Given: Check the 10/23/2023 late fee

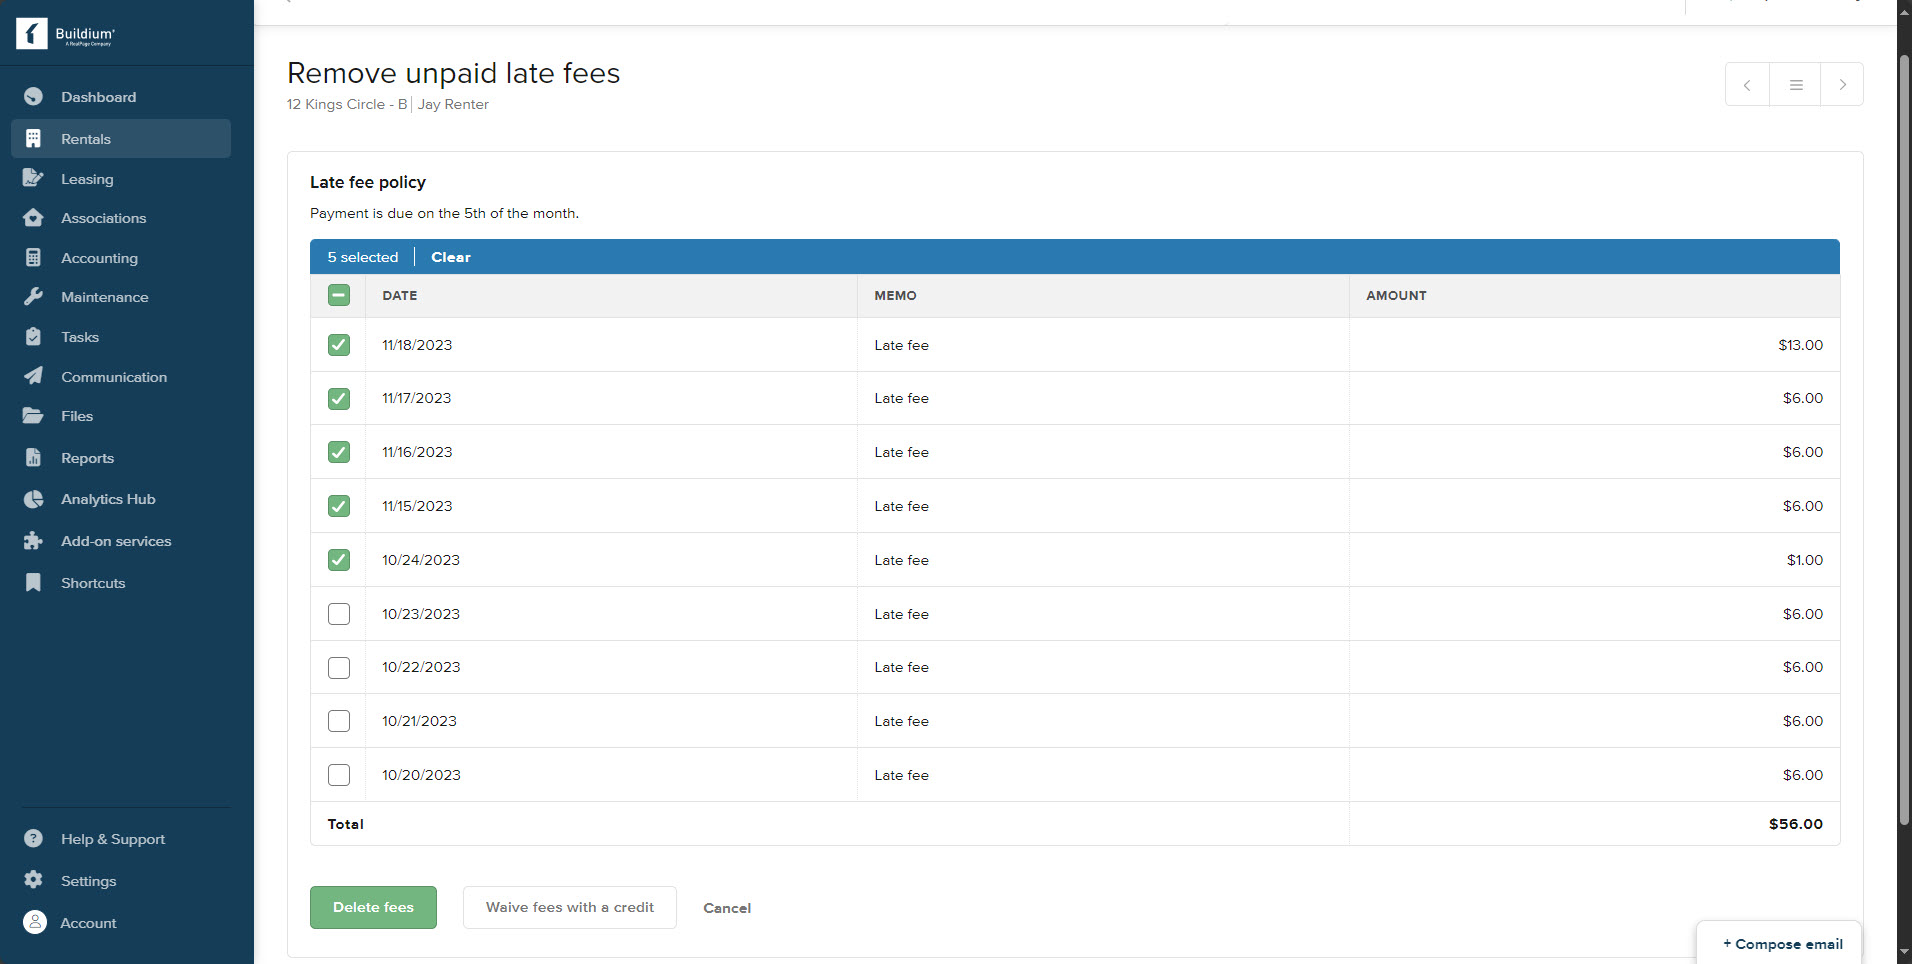Looking at the screenshot, I should 339,614.
